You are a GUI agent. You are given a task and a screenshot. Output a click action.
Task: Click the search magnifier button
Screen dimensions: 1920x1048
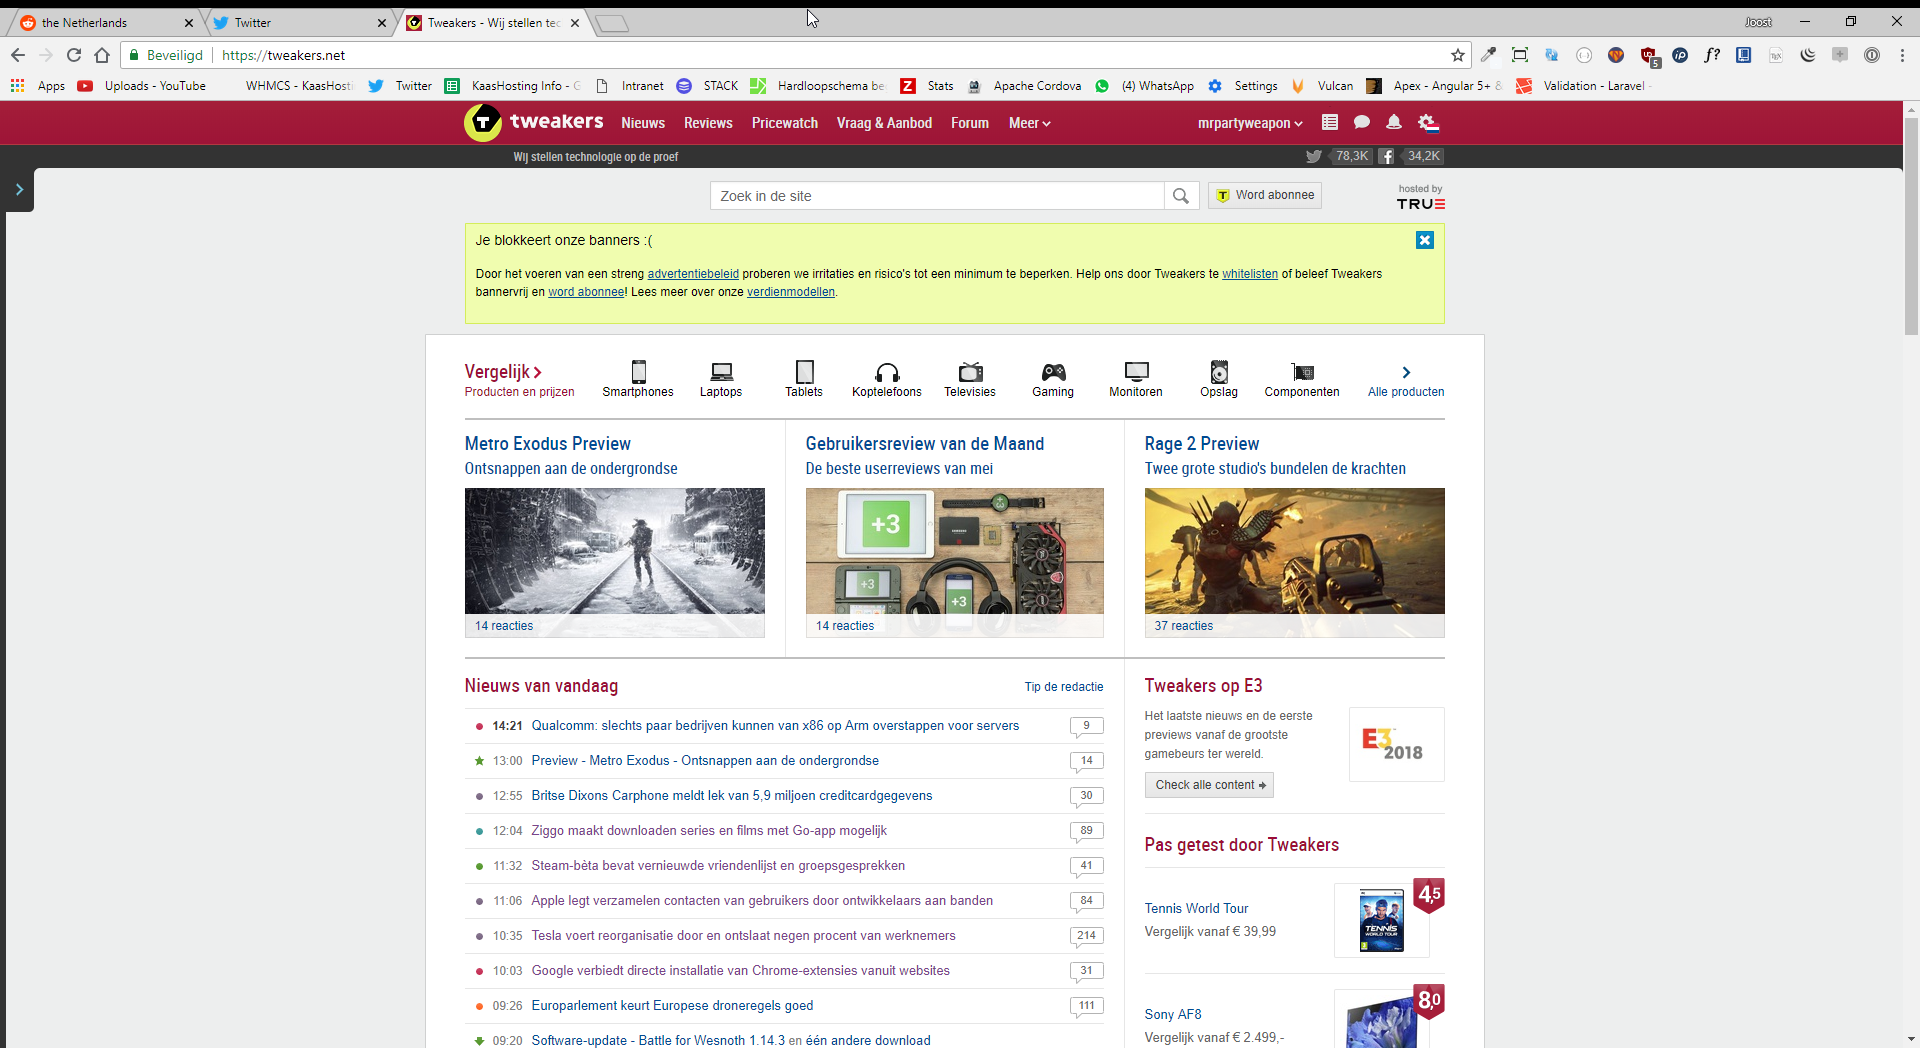point(1181,196)
